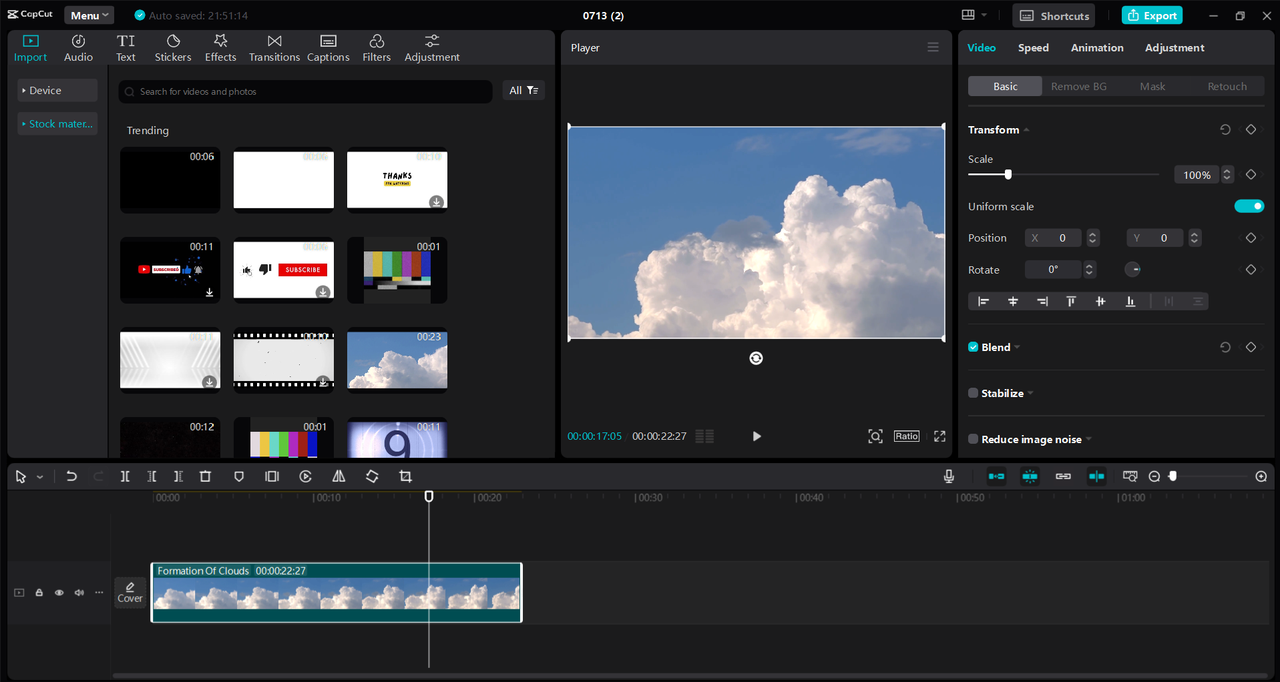Expand the Device source list
Image resolution: width=1280 pixels, height=682 pixels.
(57, 91)
